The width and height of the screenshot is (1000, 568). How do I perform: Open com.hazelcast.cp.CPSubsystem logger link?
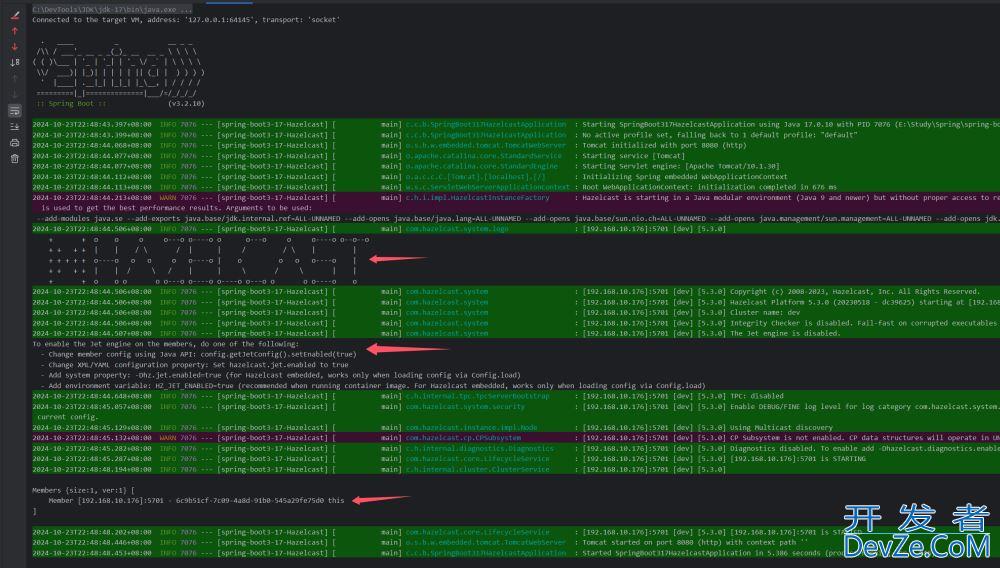coord(464,438)
